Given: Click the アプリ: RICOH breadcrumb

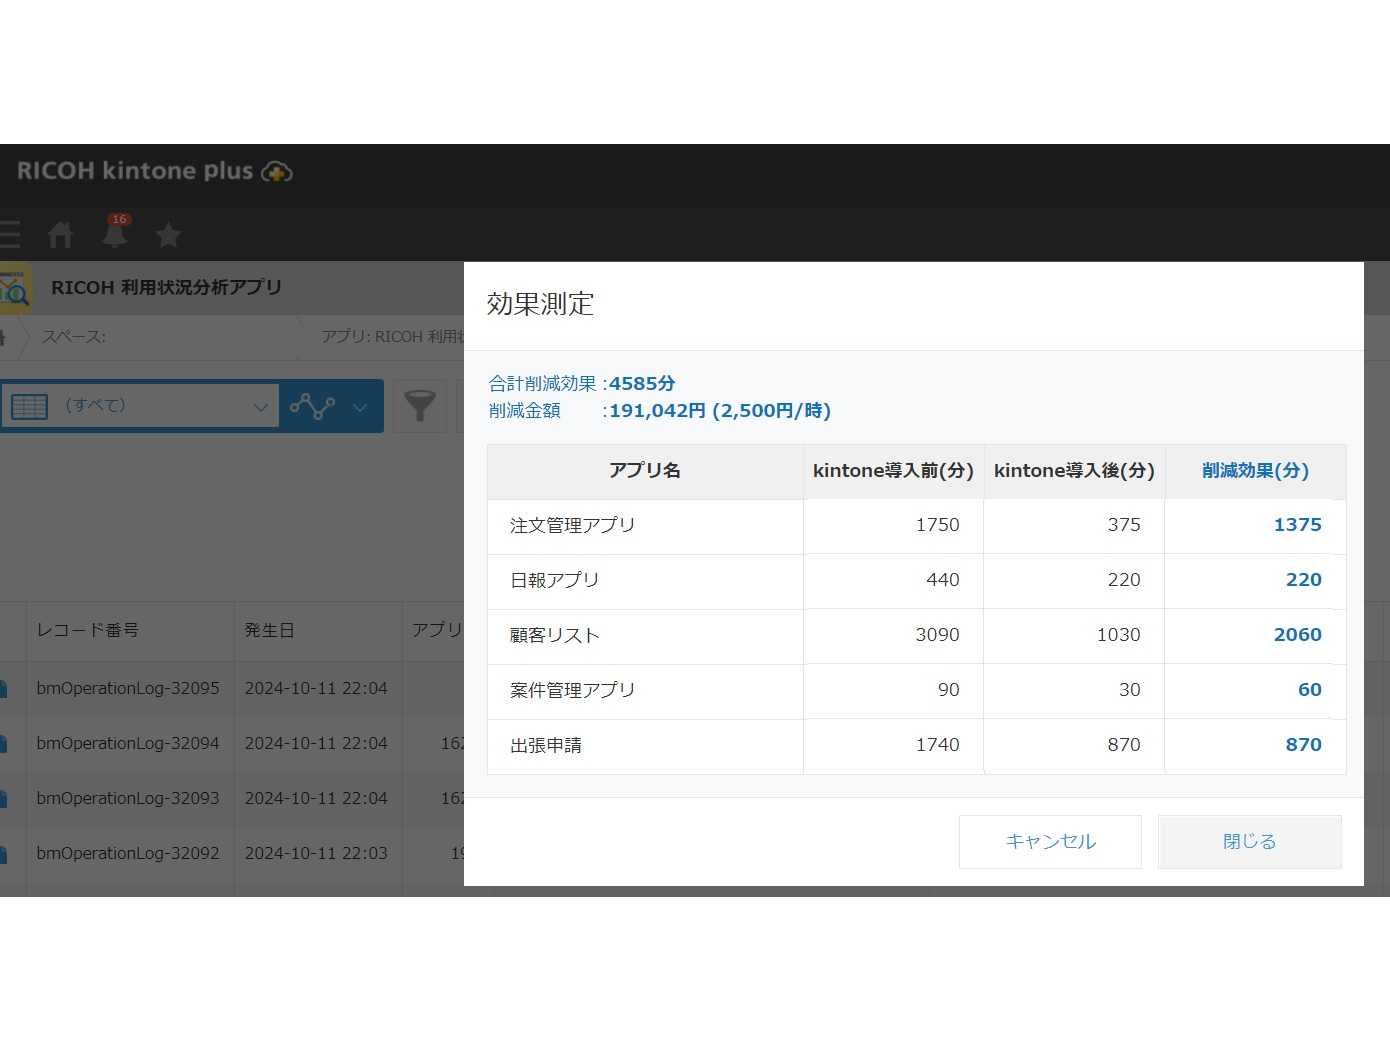Looking at the screenshot, I should 392,337.
